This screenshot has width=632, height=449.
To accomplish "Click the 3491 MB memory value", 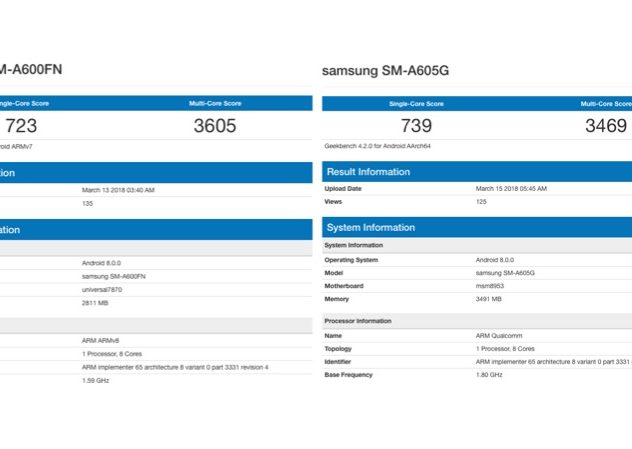I will (488, 298).
